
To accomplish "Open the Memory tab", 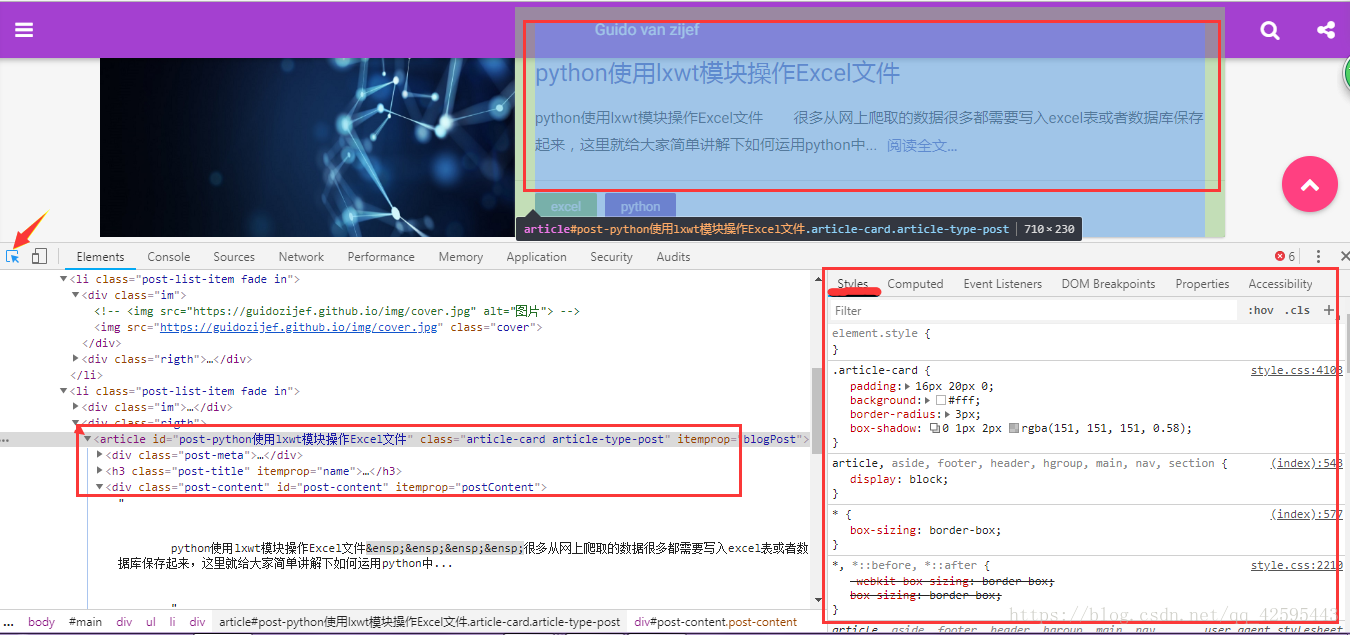I will pyautogui.click(x=460, y=257).
